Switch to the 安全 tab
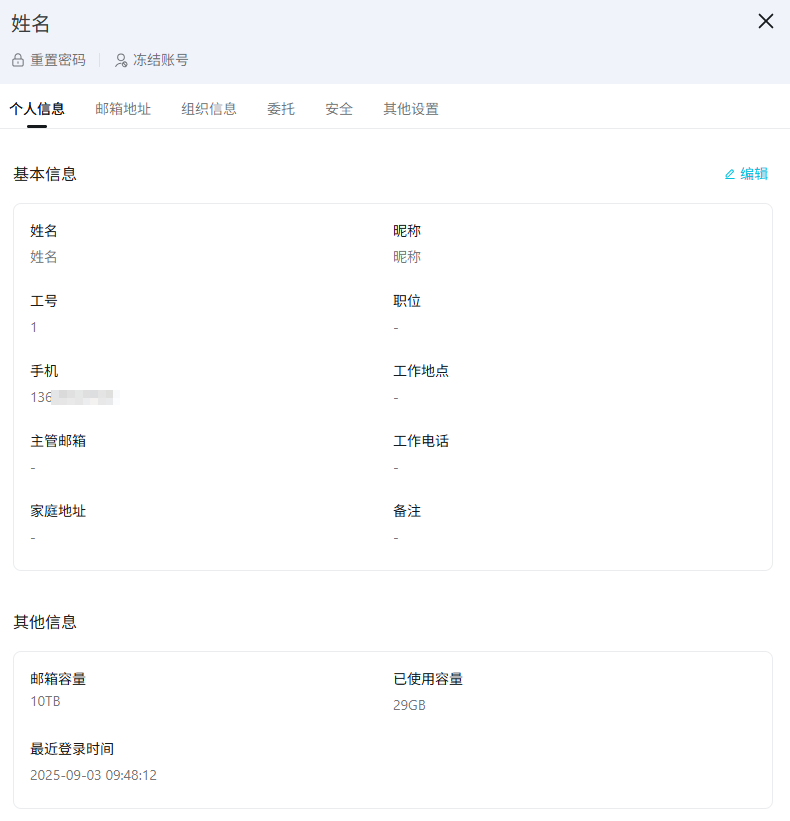Screen dimensions: 790x821 point(339,109)
